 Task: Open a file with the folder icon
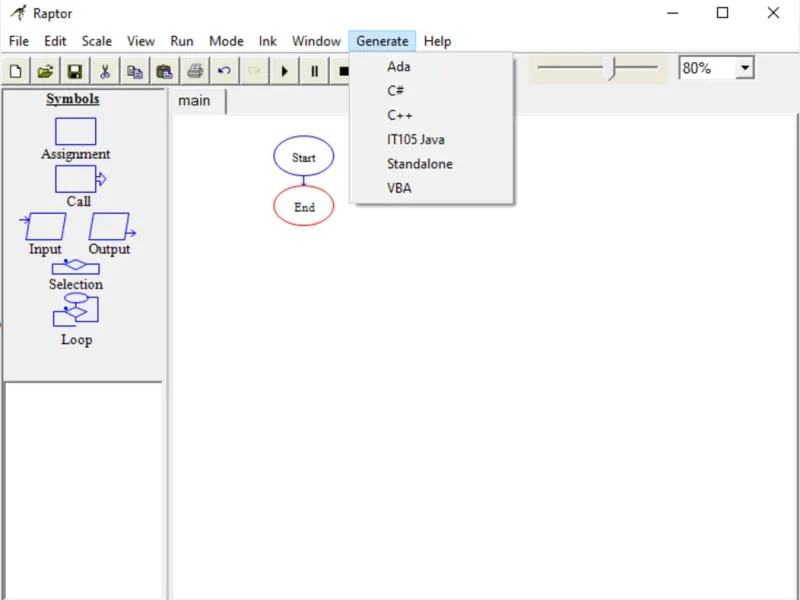coord(45,71)
